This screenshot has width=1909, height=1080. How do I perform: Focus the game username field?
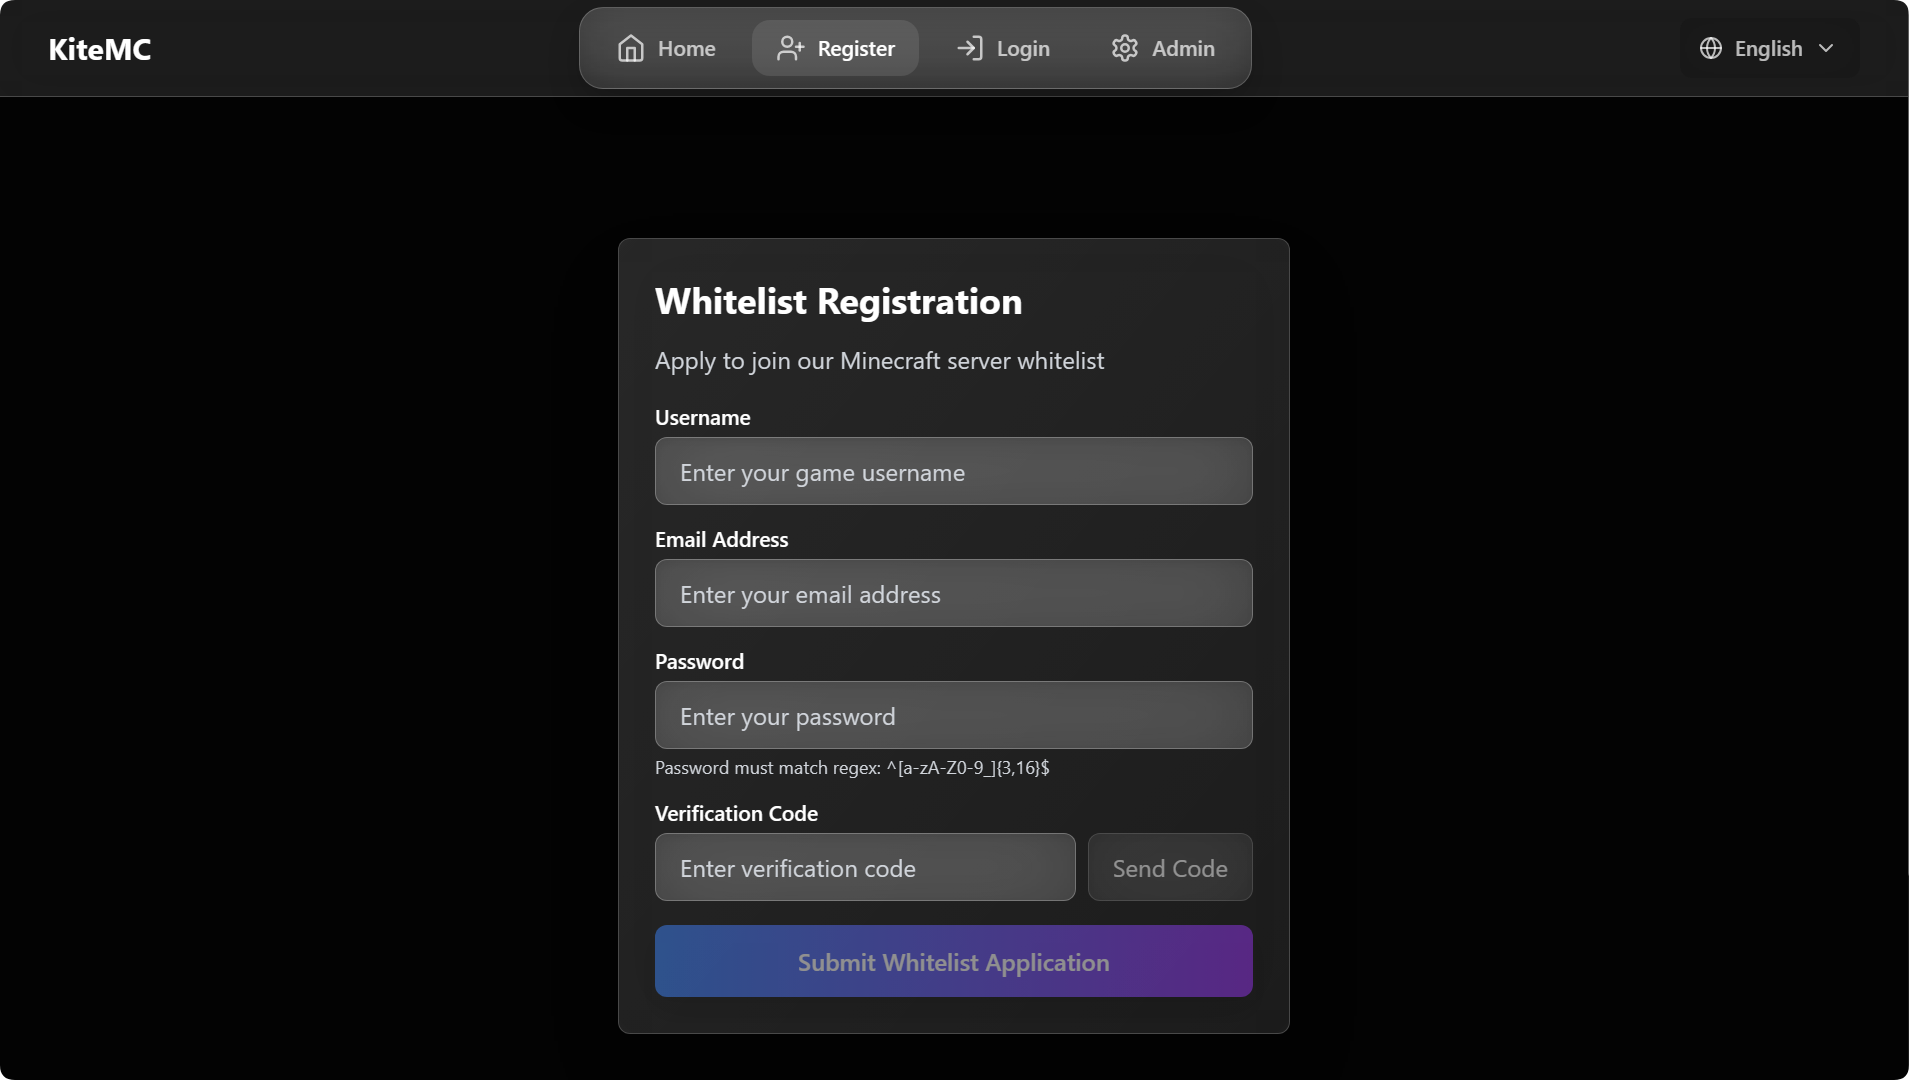coord(953,471)
